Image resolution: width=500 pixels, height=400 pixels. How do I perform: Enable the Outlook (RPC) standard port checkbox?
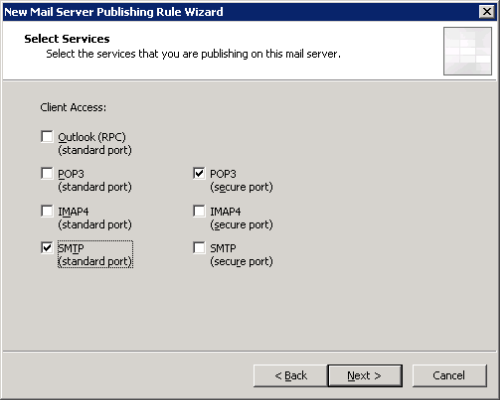point(47,137)
